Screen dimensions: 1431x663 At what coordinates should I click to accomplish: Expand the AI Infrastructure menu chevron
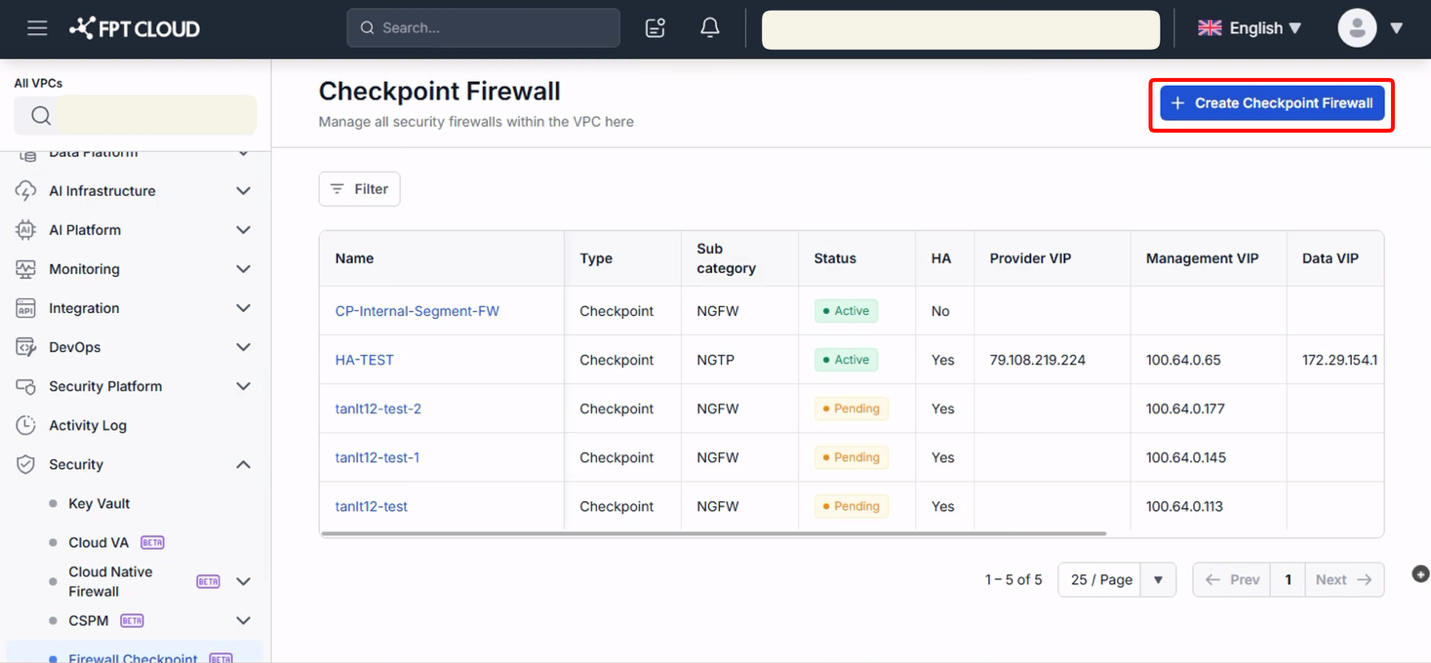point(243,191)
